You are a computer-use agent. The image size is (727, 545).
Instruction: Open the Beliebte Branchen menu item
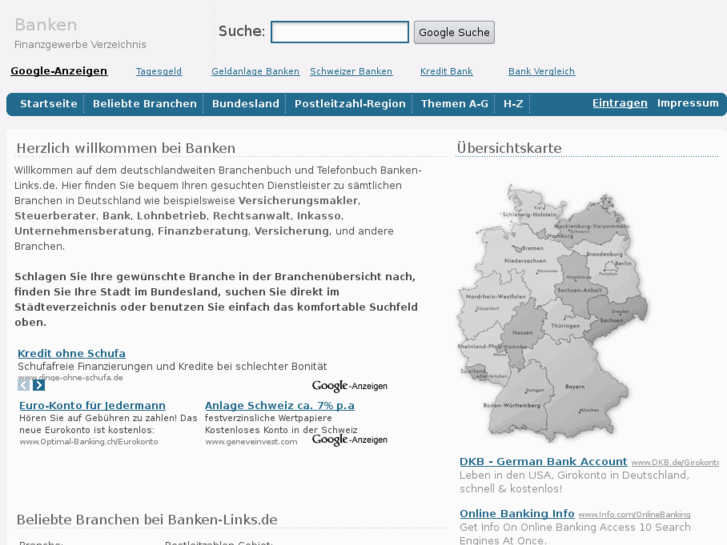click(x=145, y=103)
